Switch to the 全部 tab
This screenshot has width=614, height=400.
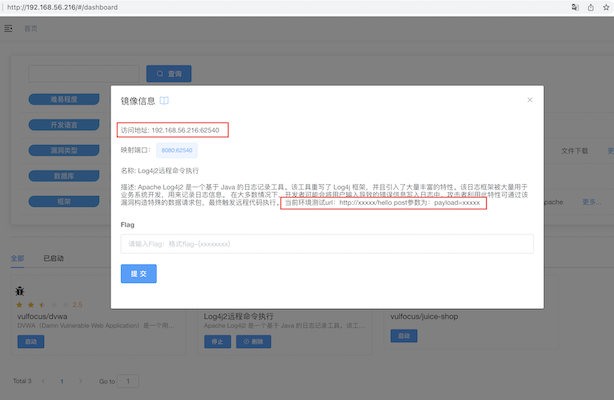click(x=17, y=258)
